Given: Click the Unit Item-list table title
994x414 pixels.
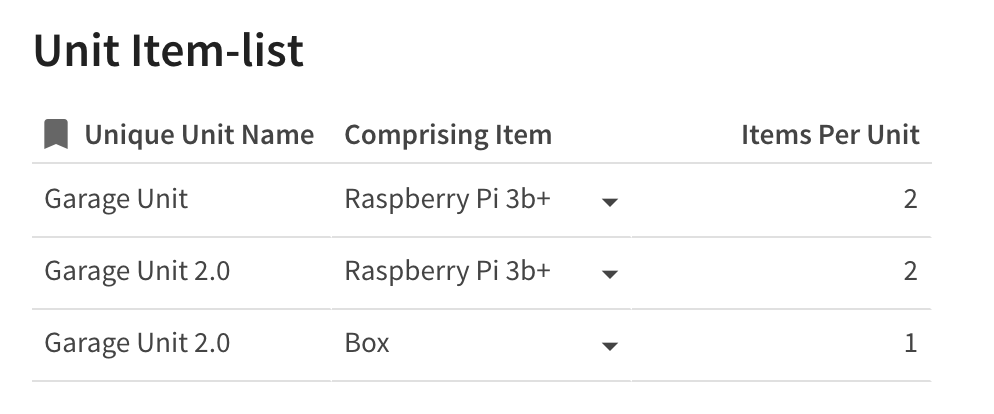Looking at the screenshot, I should 169,51.
